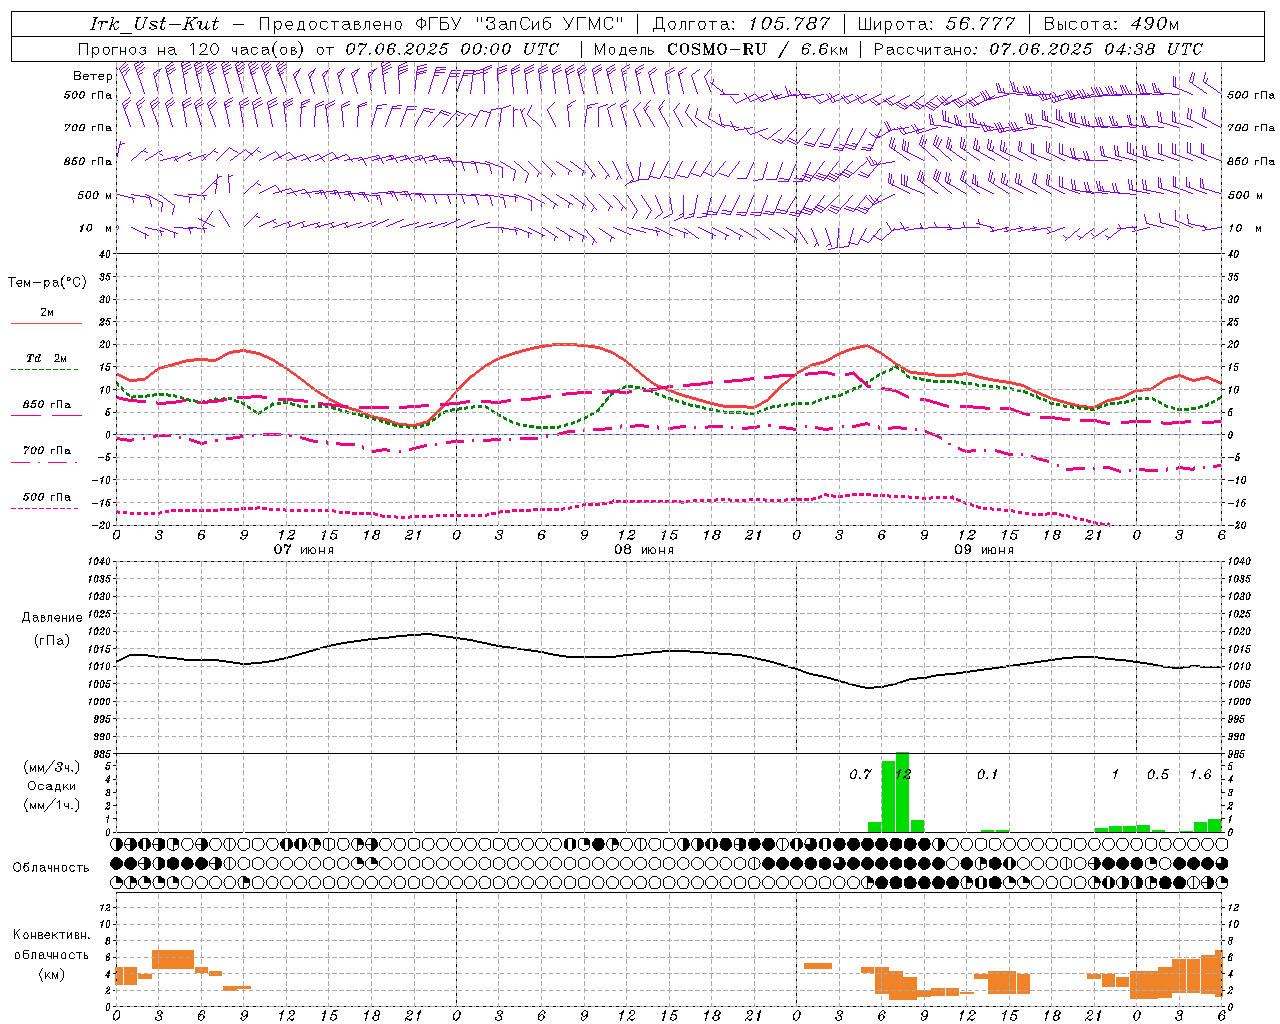Click the Облачность row label
The width and height of the screenshot is (1280, 1024).
click(51, 868)
